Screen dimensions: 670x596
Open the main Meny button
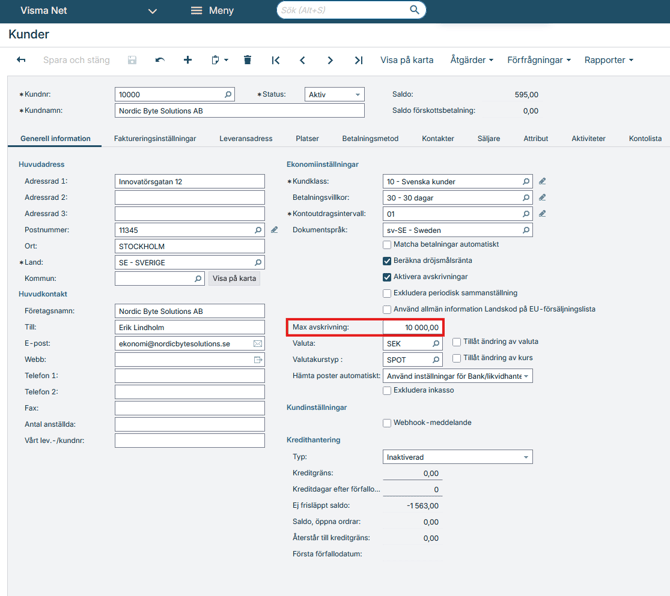tap(212, 11)
